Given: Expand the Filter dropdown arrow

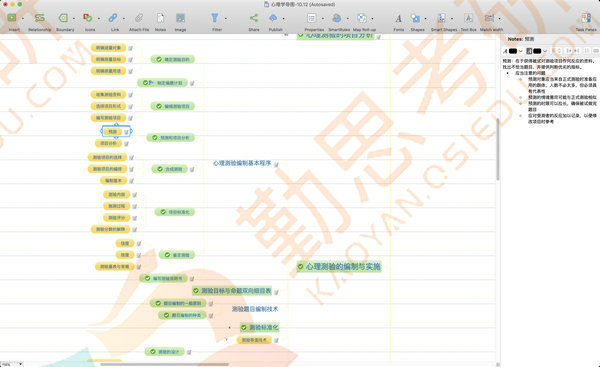Looking at the screenshot, I should (x=225, y=18).
